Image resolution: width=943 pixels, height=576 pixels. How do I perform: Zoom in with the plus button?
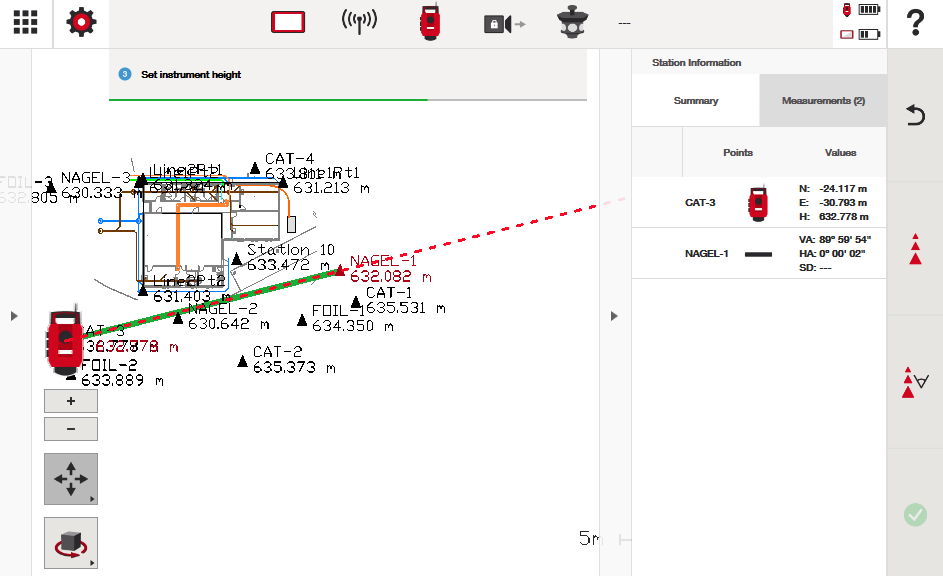click(x=71, y=401)
